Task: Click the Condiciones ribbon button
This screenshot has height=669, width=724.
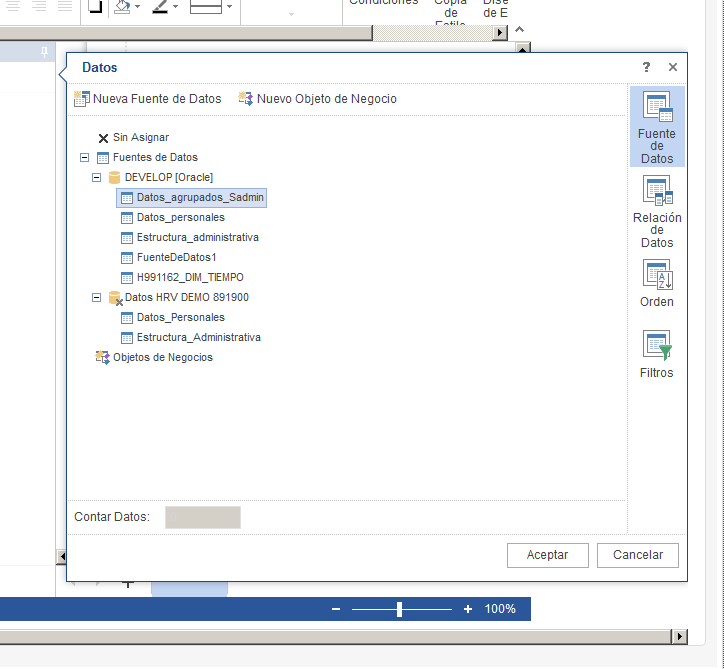Action: coord(384,2)
